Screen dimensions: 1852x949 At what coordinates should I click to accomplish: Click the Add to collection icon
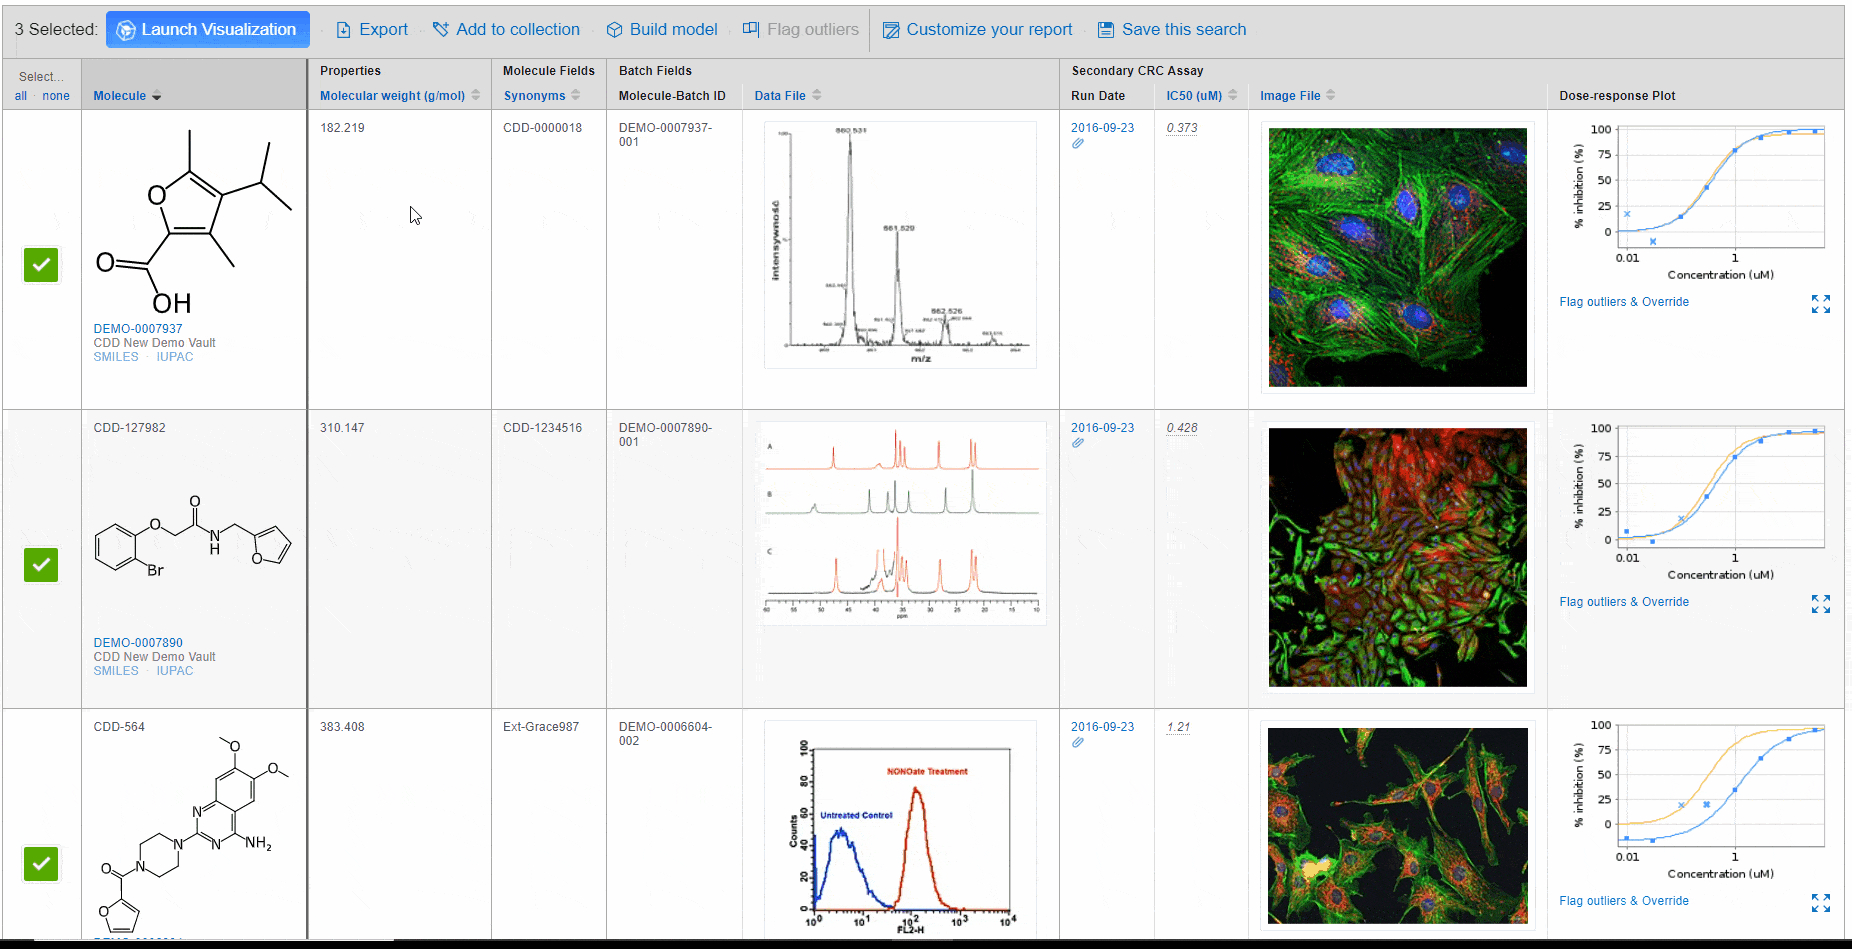pos(440,29)
